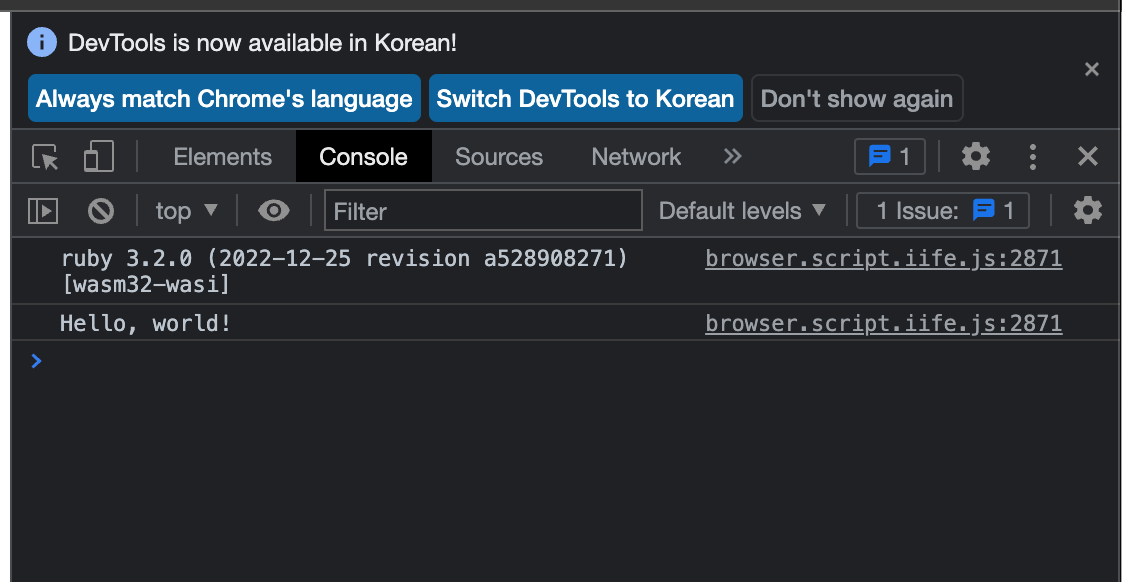
Task: Open browser.script.iife.js:2871 link on Hello, world! row
Action: click(x=884, y=324)
